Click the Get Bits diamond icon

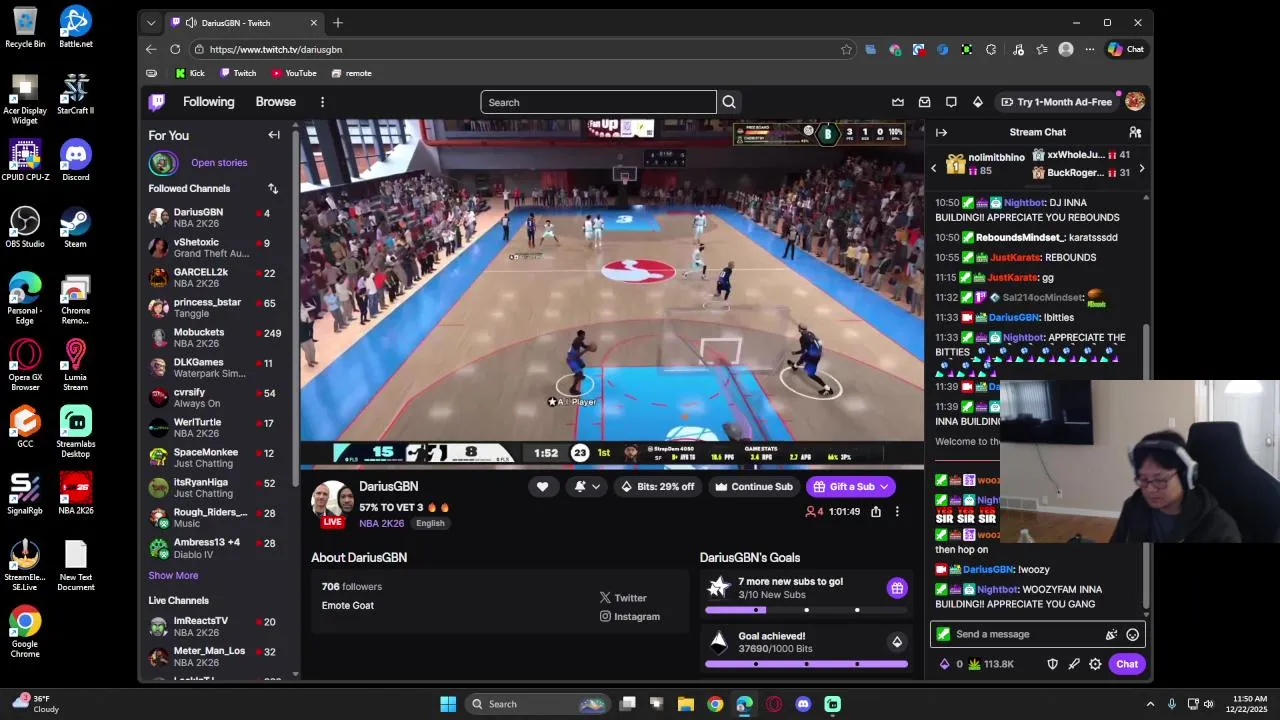(x=978, y=102)
